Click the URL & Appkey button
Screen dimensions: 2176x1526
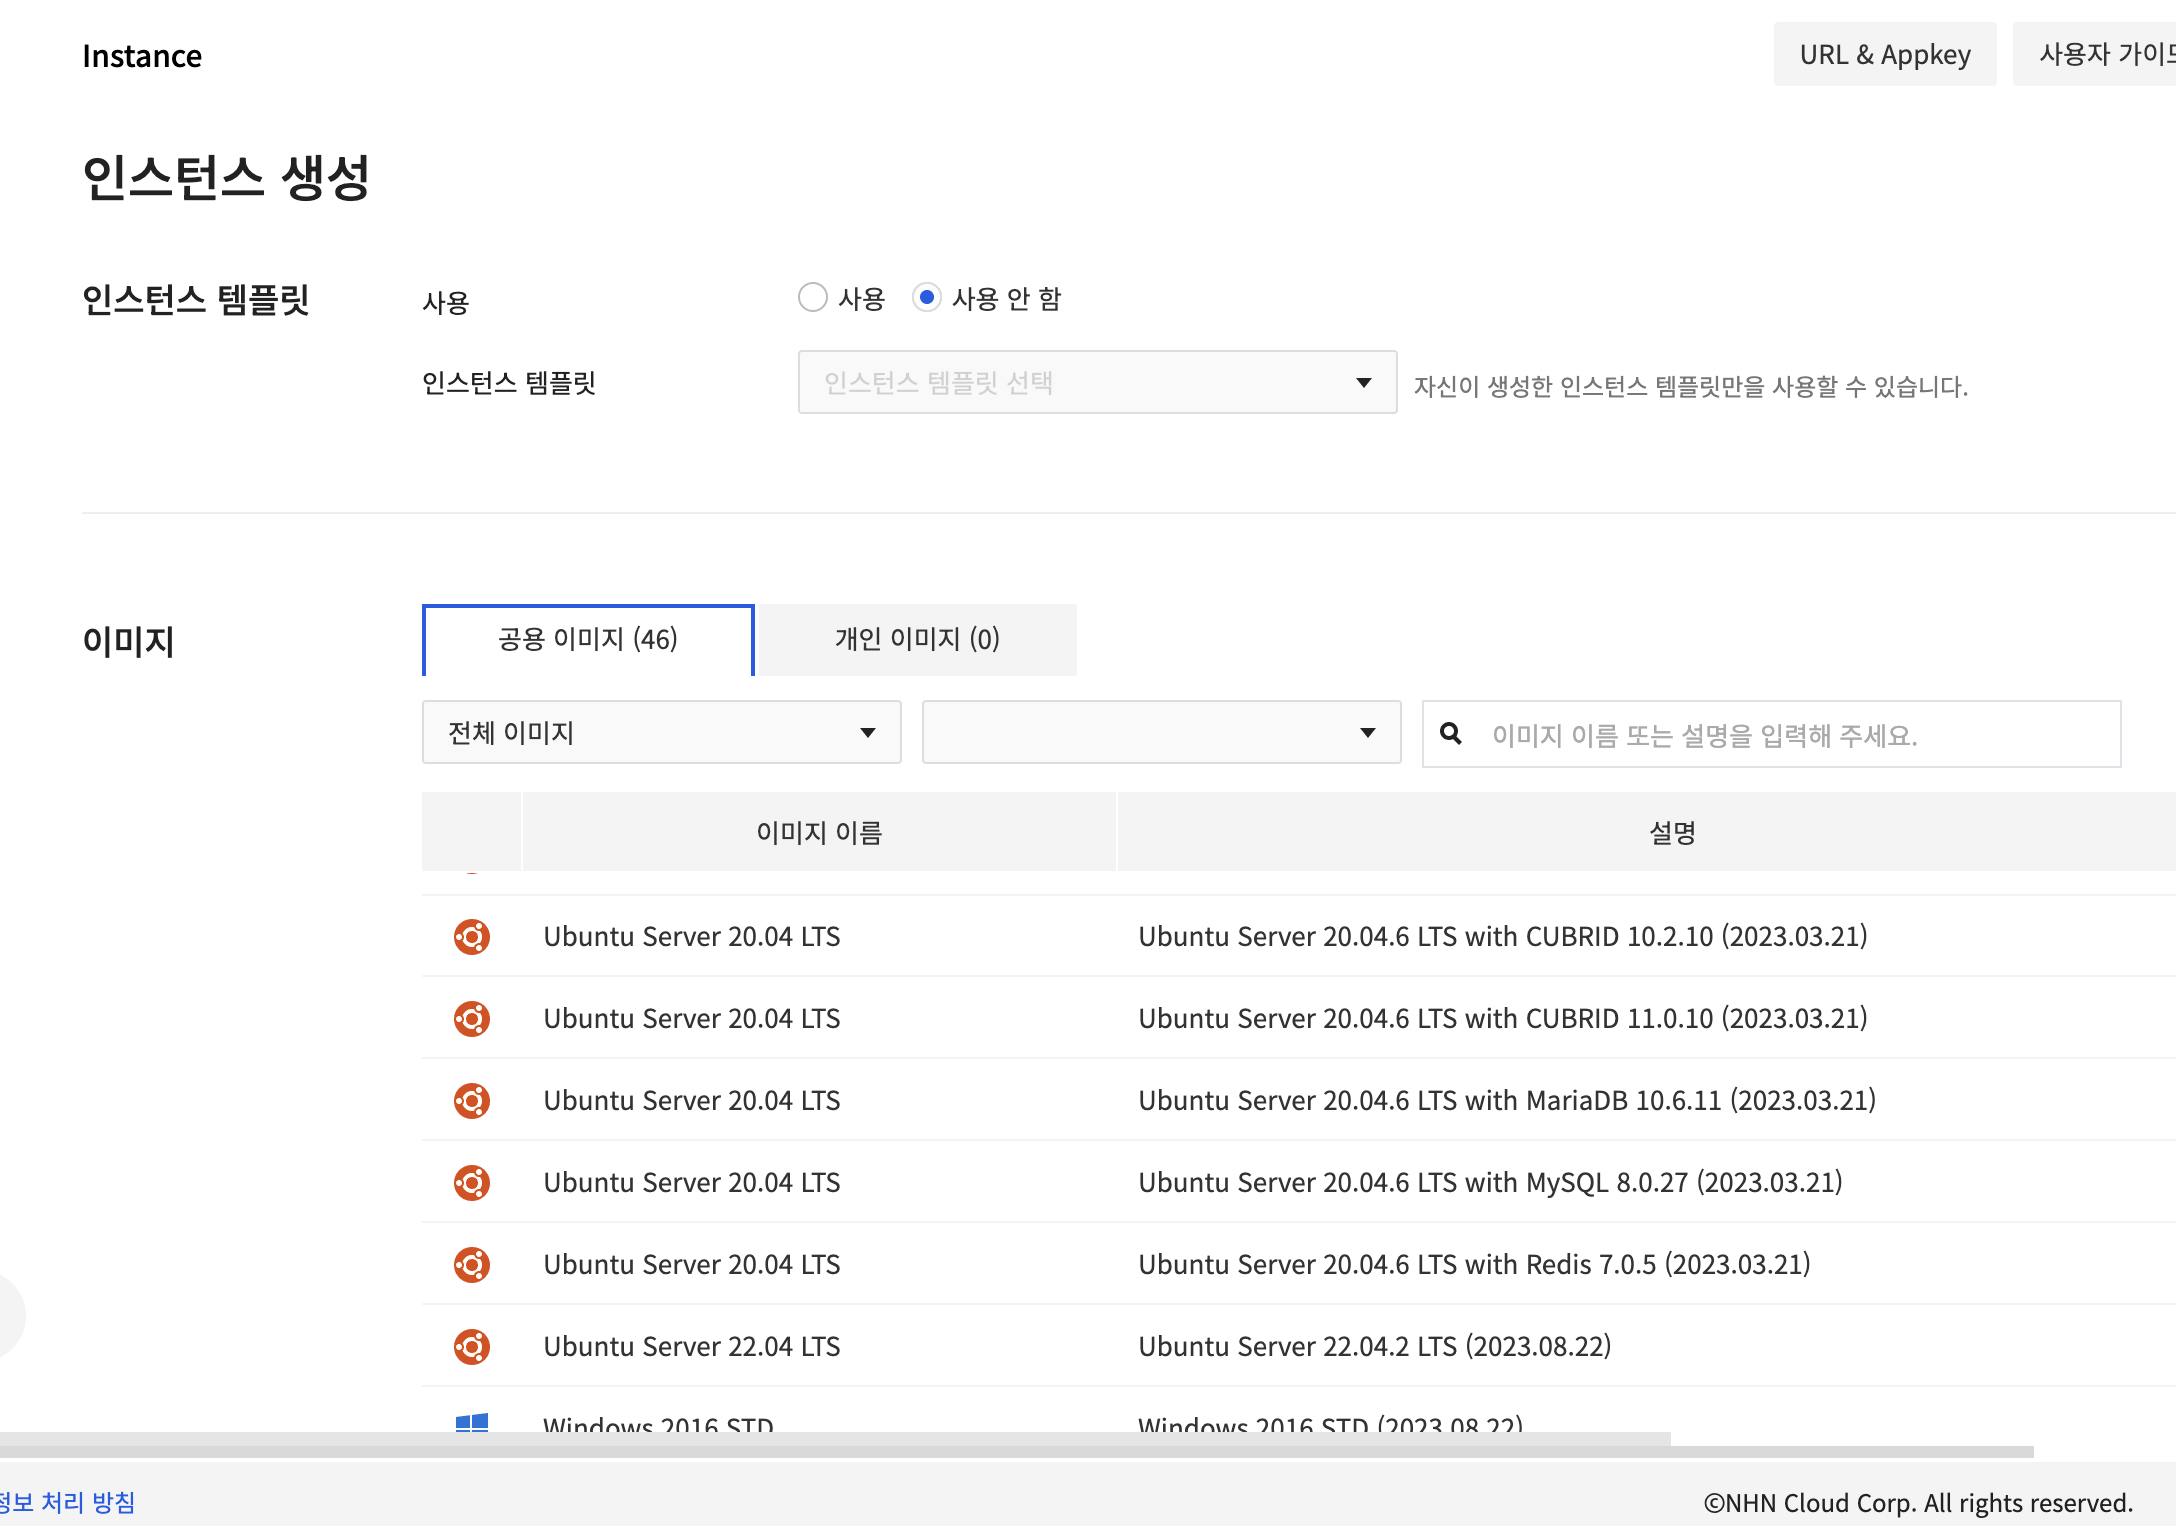pos(1884,54)
